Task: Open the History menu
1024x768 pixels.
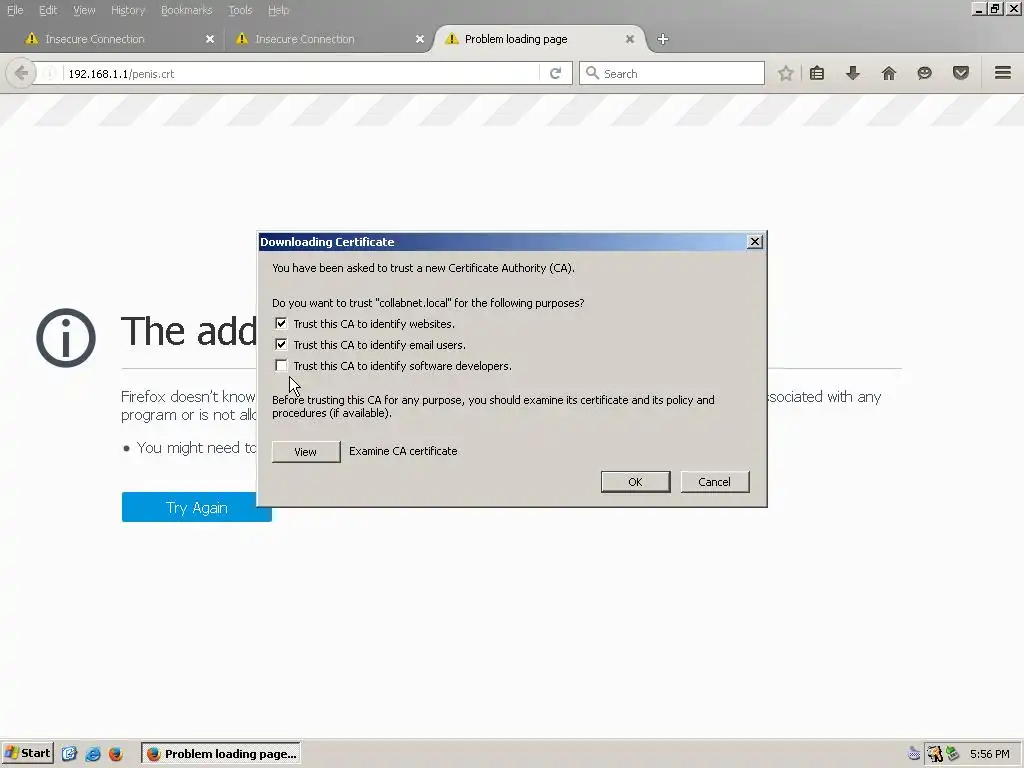Action: click(x=128, y=10)
